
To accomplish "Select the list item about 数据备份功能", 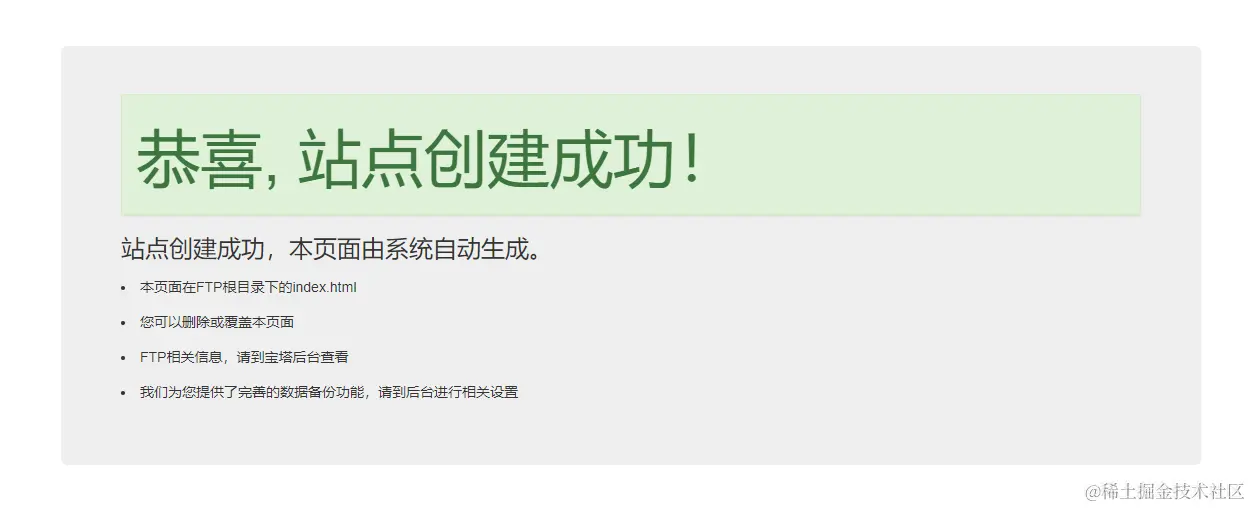I will (329, 392).
